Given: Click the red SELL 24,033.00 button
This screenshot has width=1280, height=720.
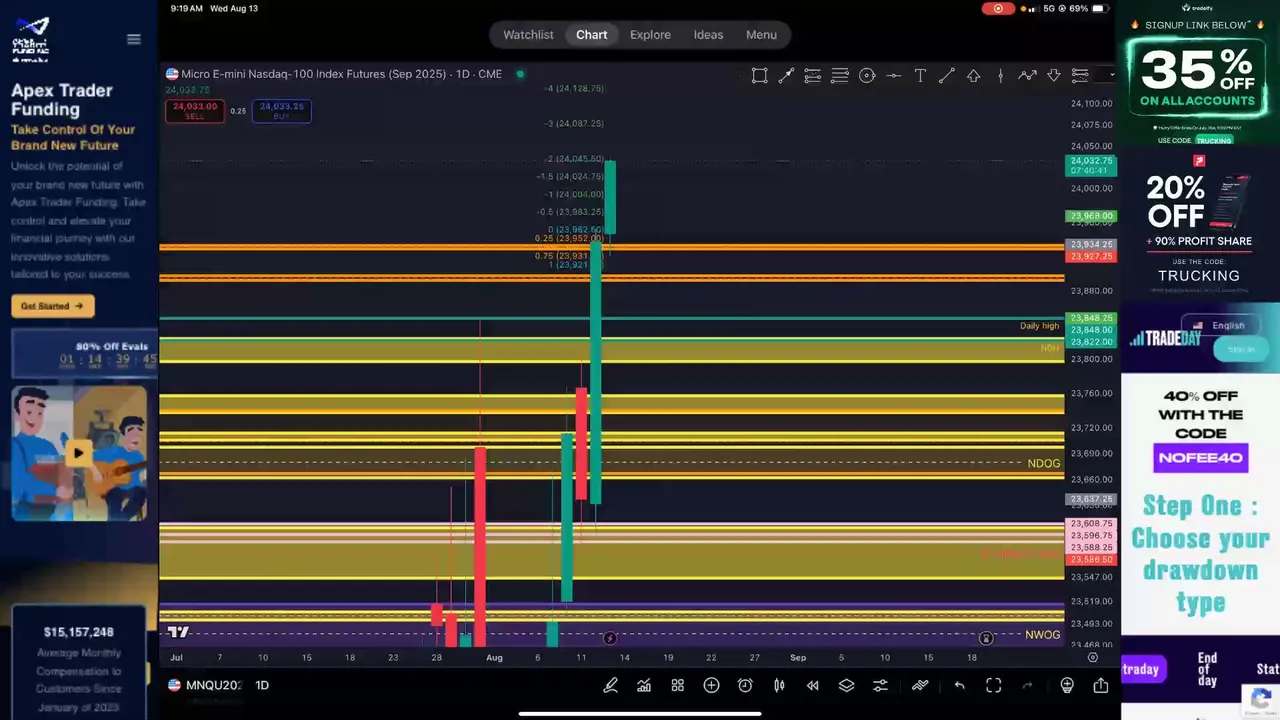Looking at the screenshot, I should [194, 111].
